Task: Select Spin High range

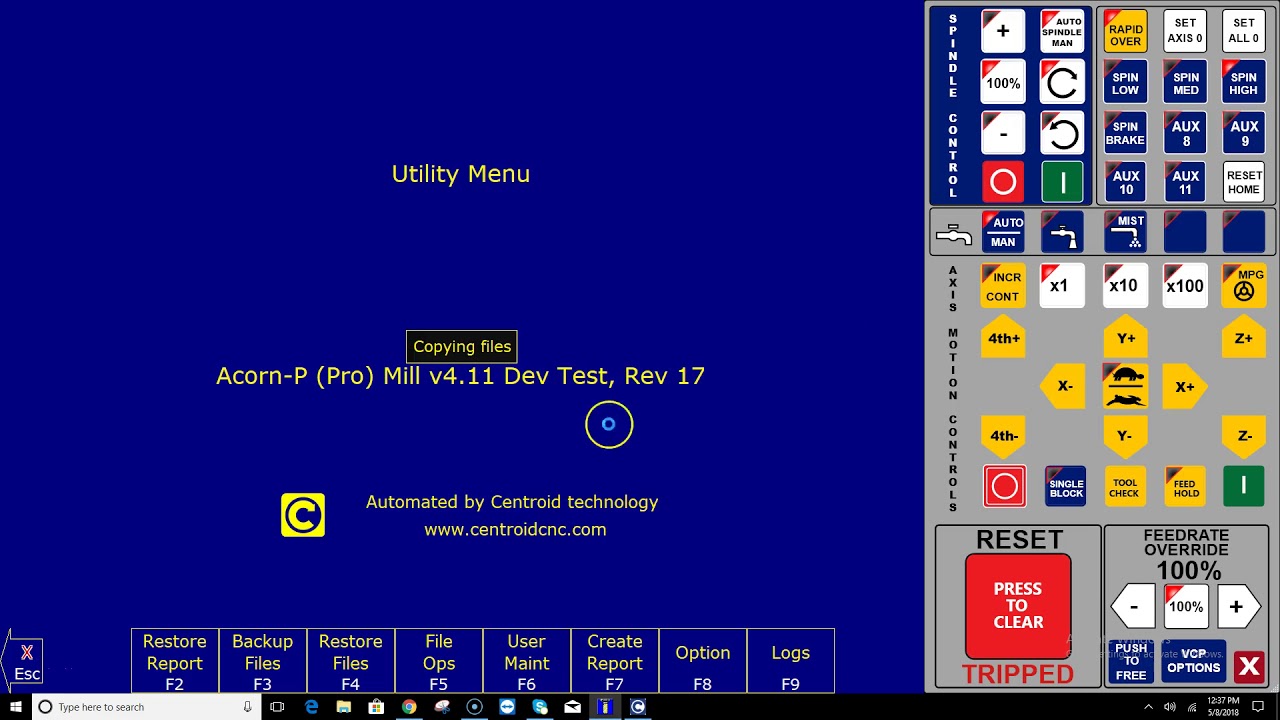Action: [1244, 83]
